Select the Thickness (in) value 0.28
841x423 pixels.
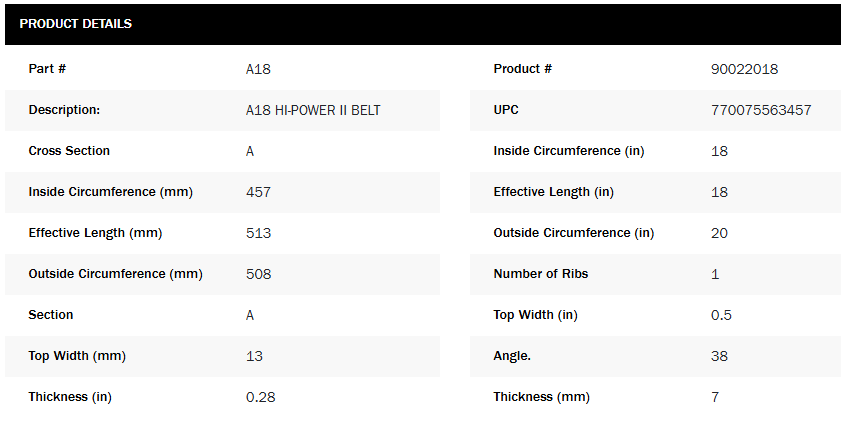coord(260,397)
